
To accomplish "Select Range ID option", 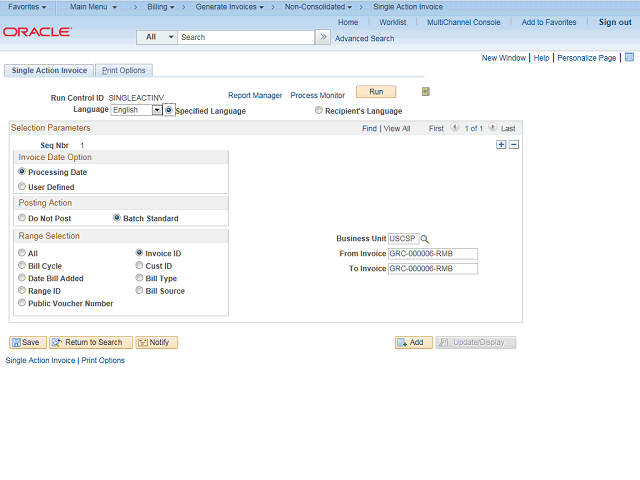I will (22, 291).
